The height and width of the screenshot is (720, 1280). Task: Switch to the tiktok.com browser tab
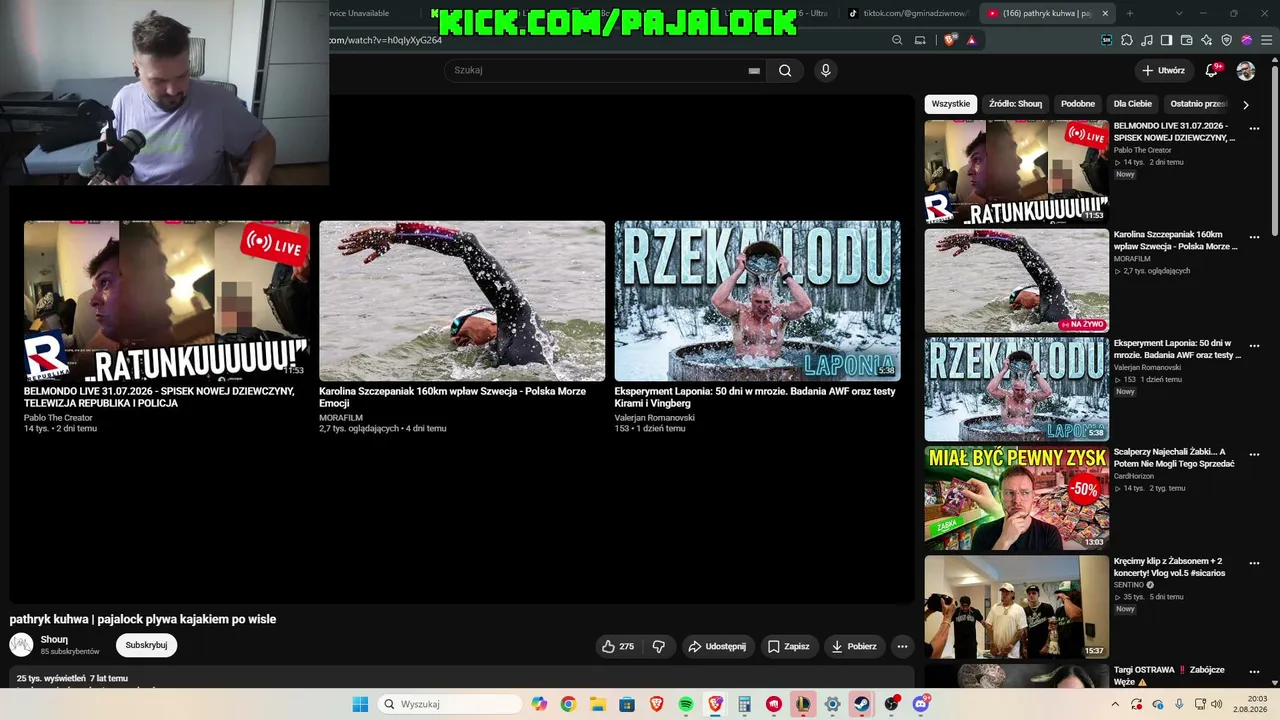907,13
